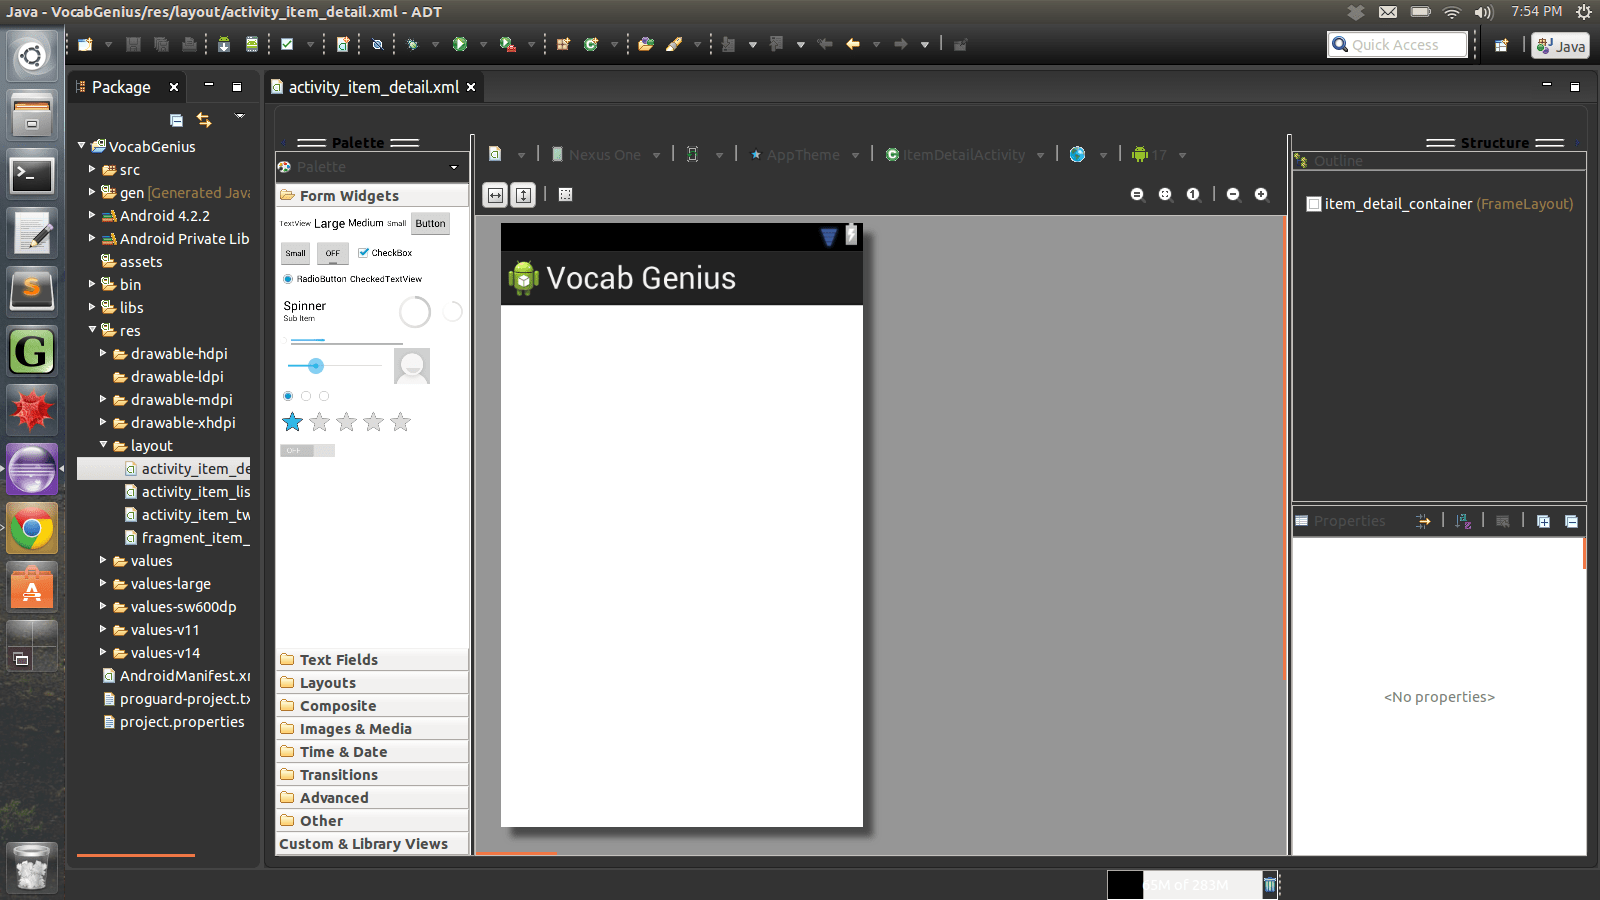Select the Package Explorer tab
Image resolution: width=1600 pixels, height=900 pixels.
click(x=121, y=87)
